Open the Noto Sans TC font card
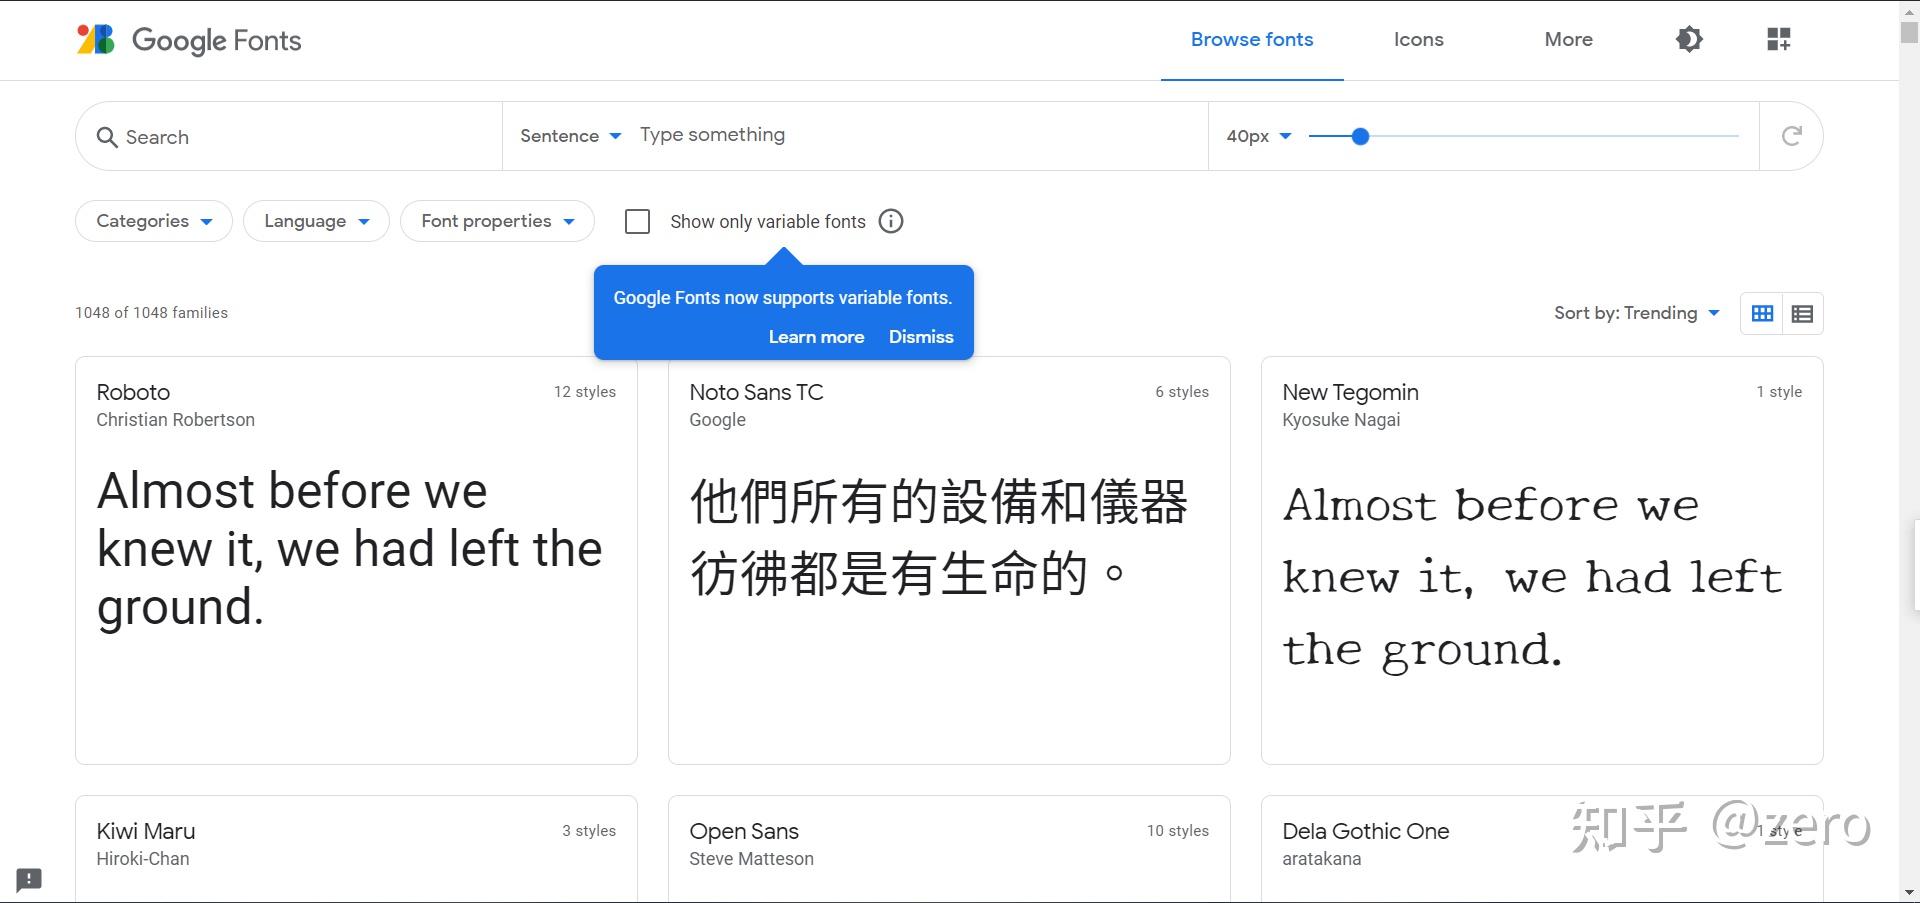This screenshot has height=903, width=1920. (949, 560)
